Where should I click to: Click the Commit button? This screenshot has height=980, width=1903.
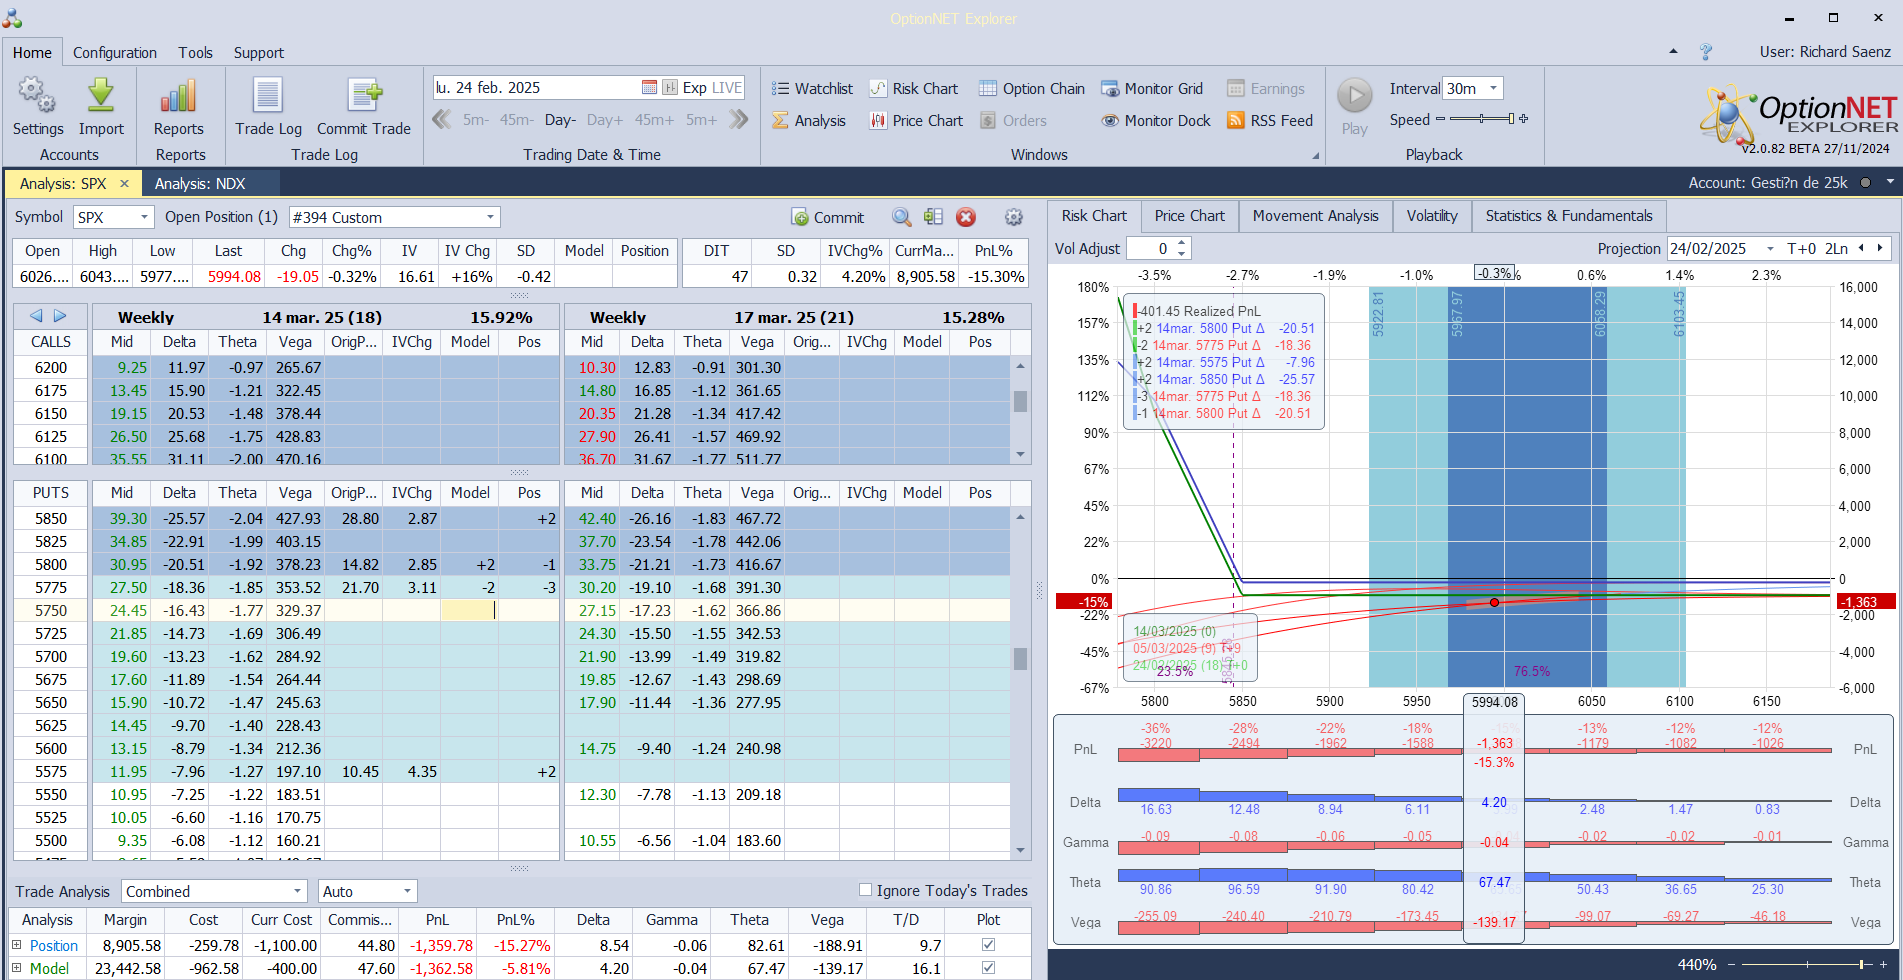tap(827, 217)
